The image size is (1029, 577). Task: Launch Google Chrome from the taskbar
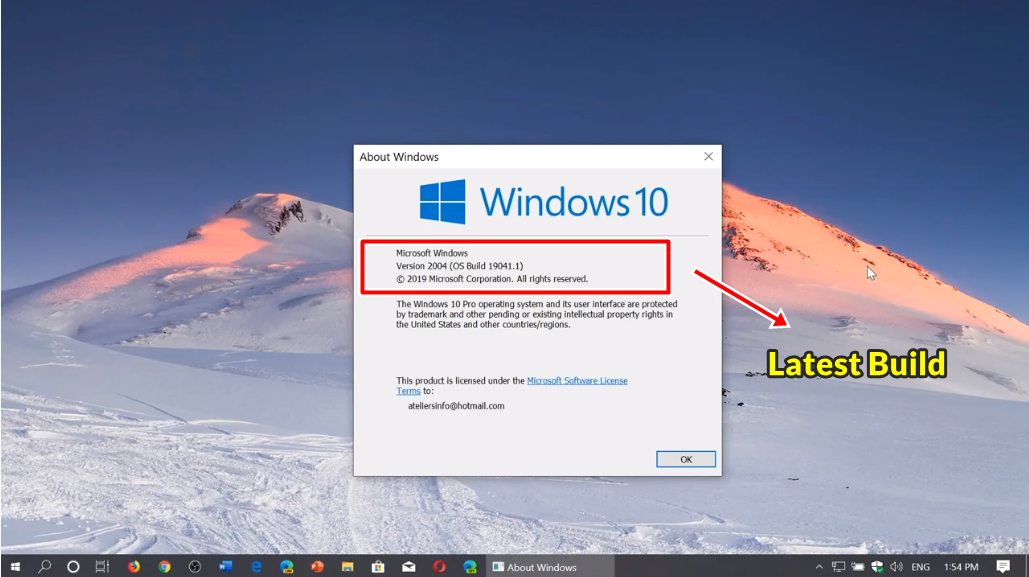point(164,566)
